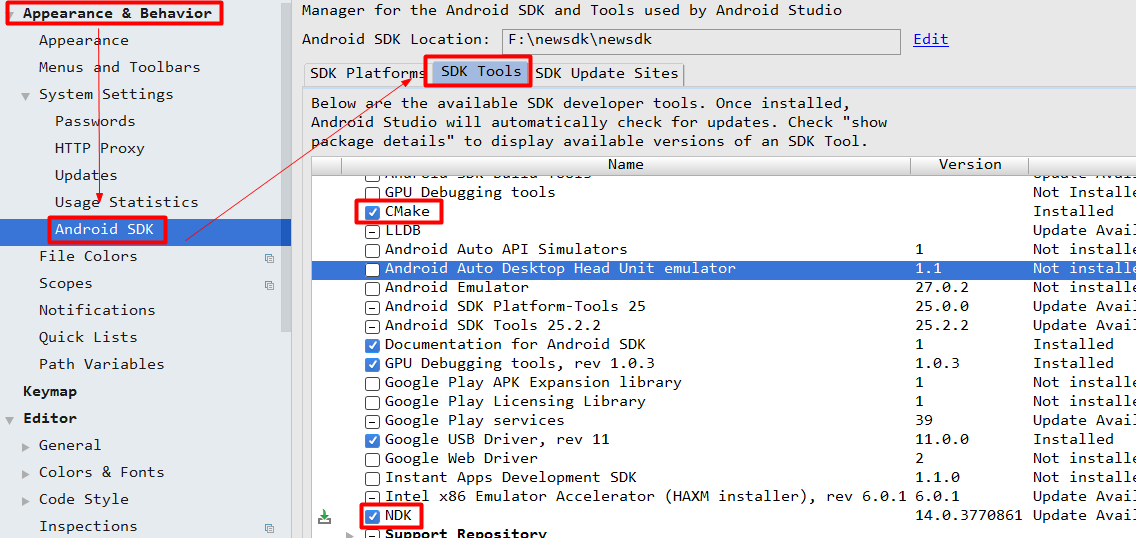Open the Inspections settings page
The height and width of the screenshot is (538, 1136).
tap(88, 527)
